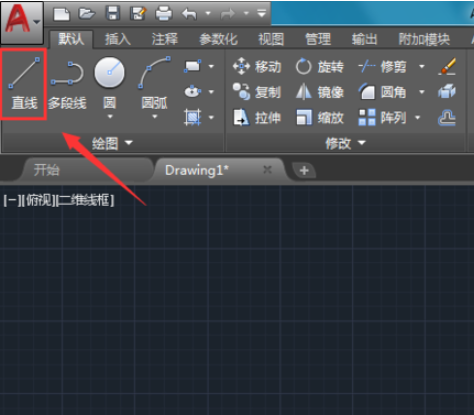Select the Line (直线) tool
This screenshot has width=474, height=415.
(24, 83)
